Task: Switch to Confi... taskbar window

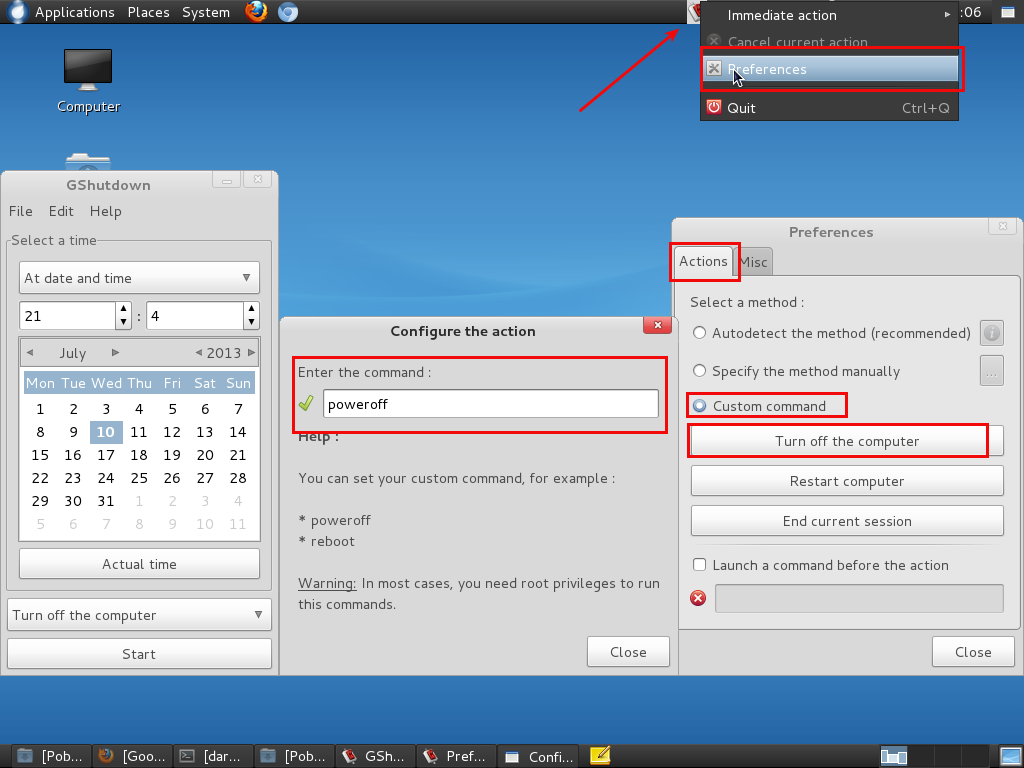Action: 538,756
